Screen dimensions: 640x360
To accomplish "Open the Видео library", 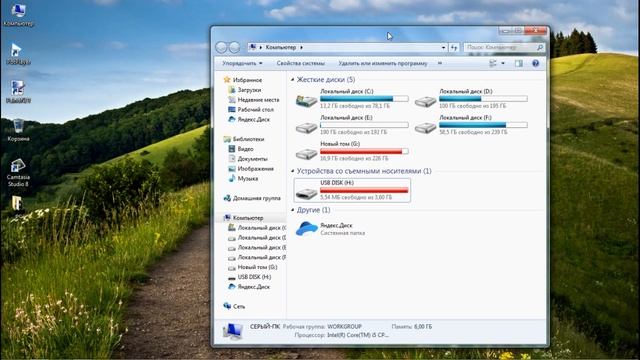I will 245,149.
